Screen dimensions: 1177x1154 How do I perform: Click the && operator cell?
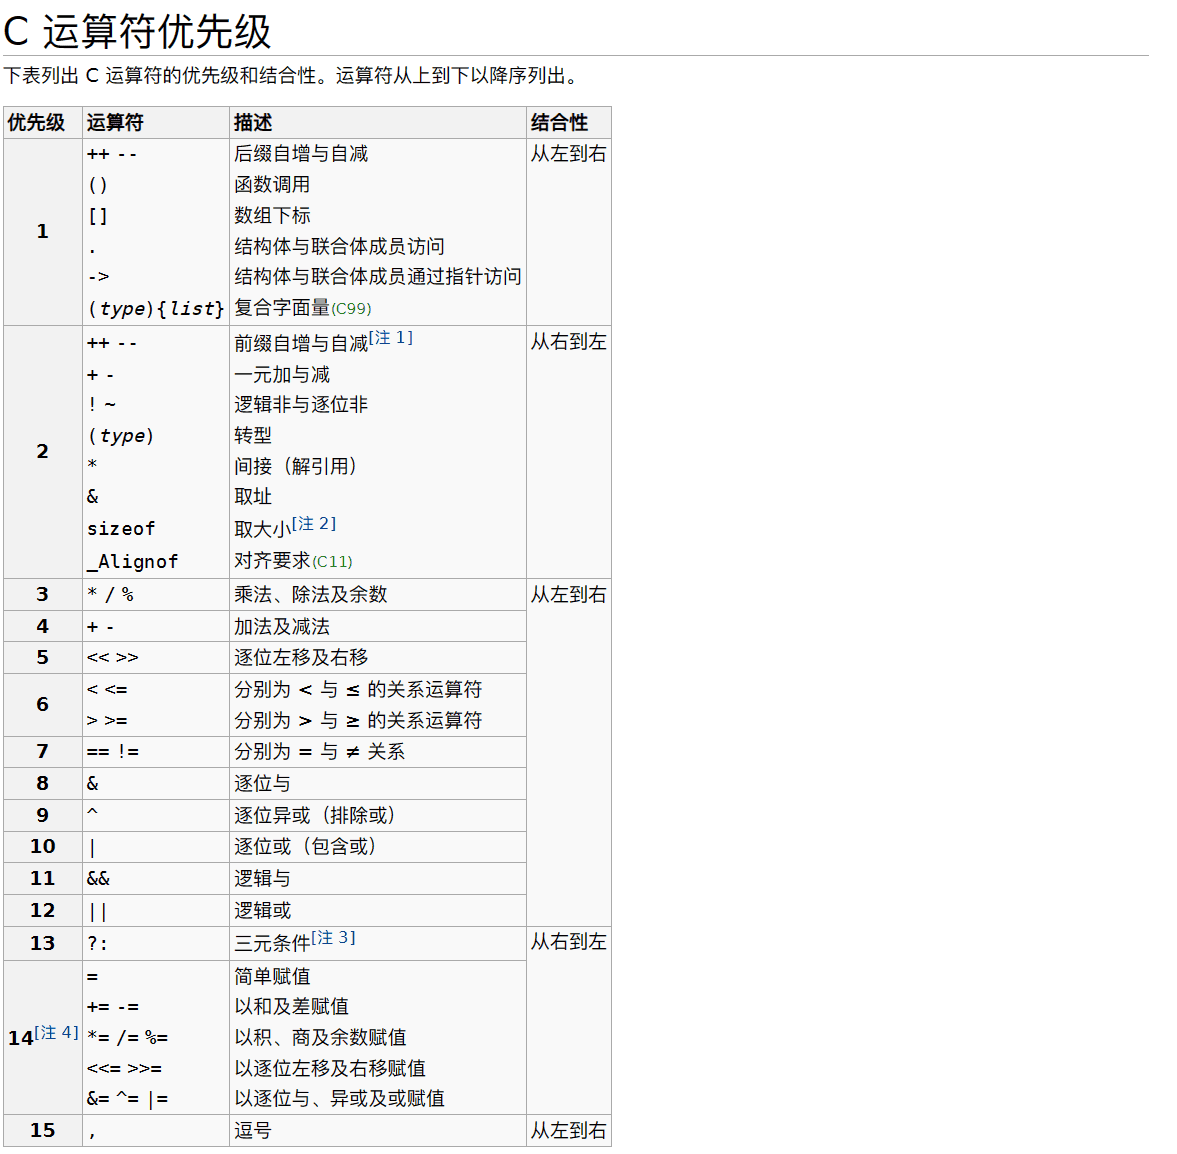point(156,878)
